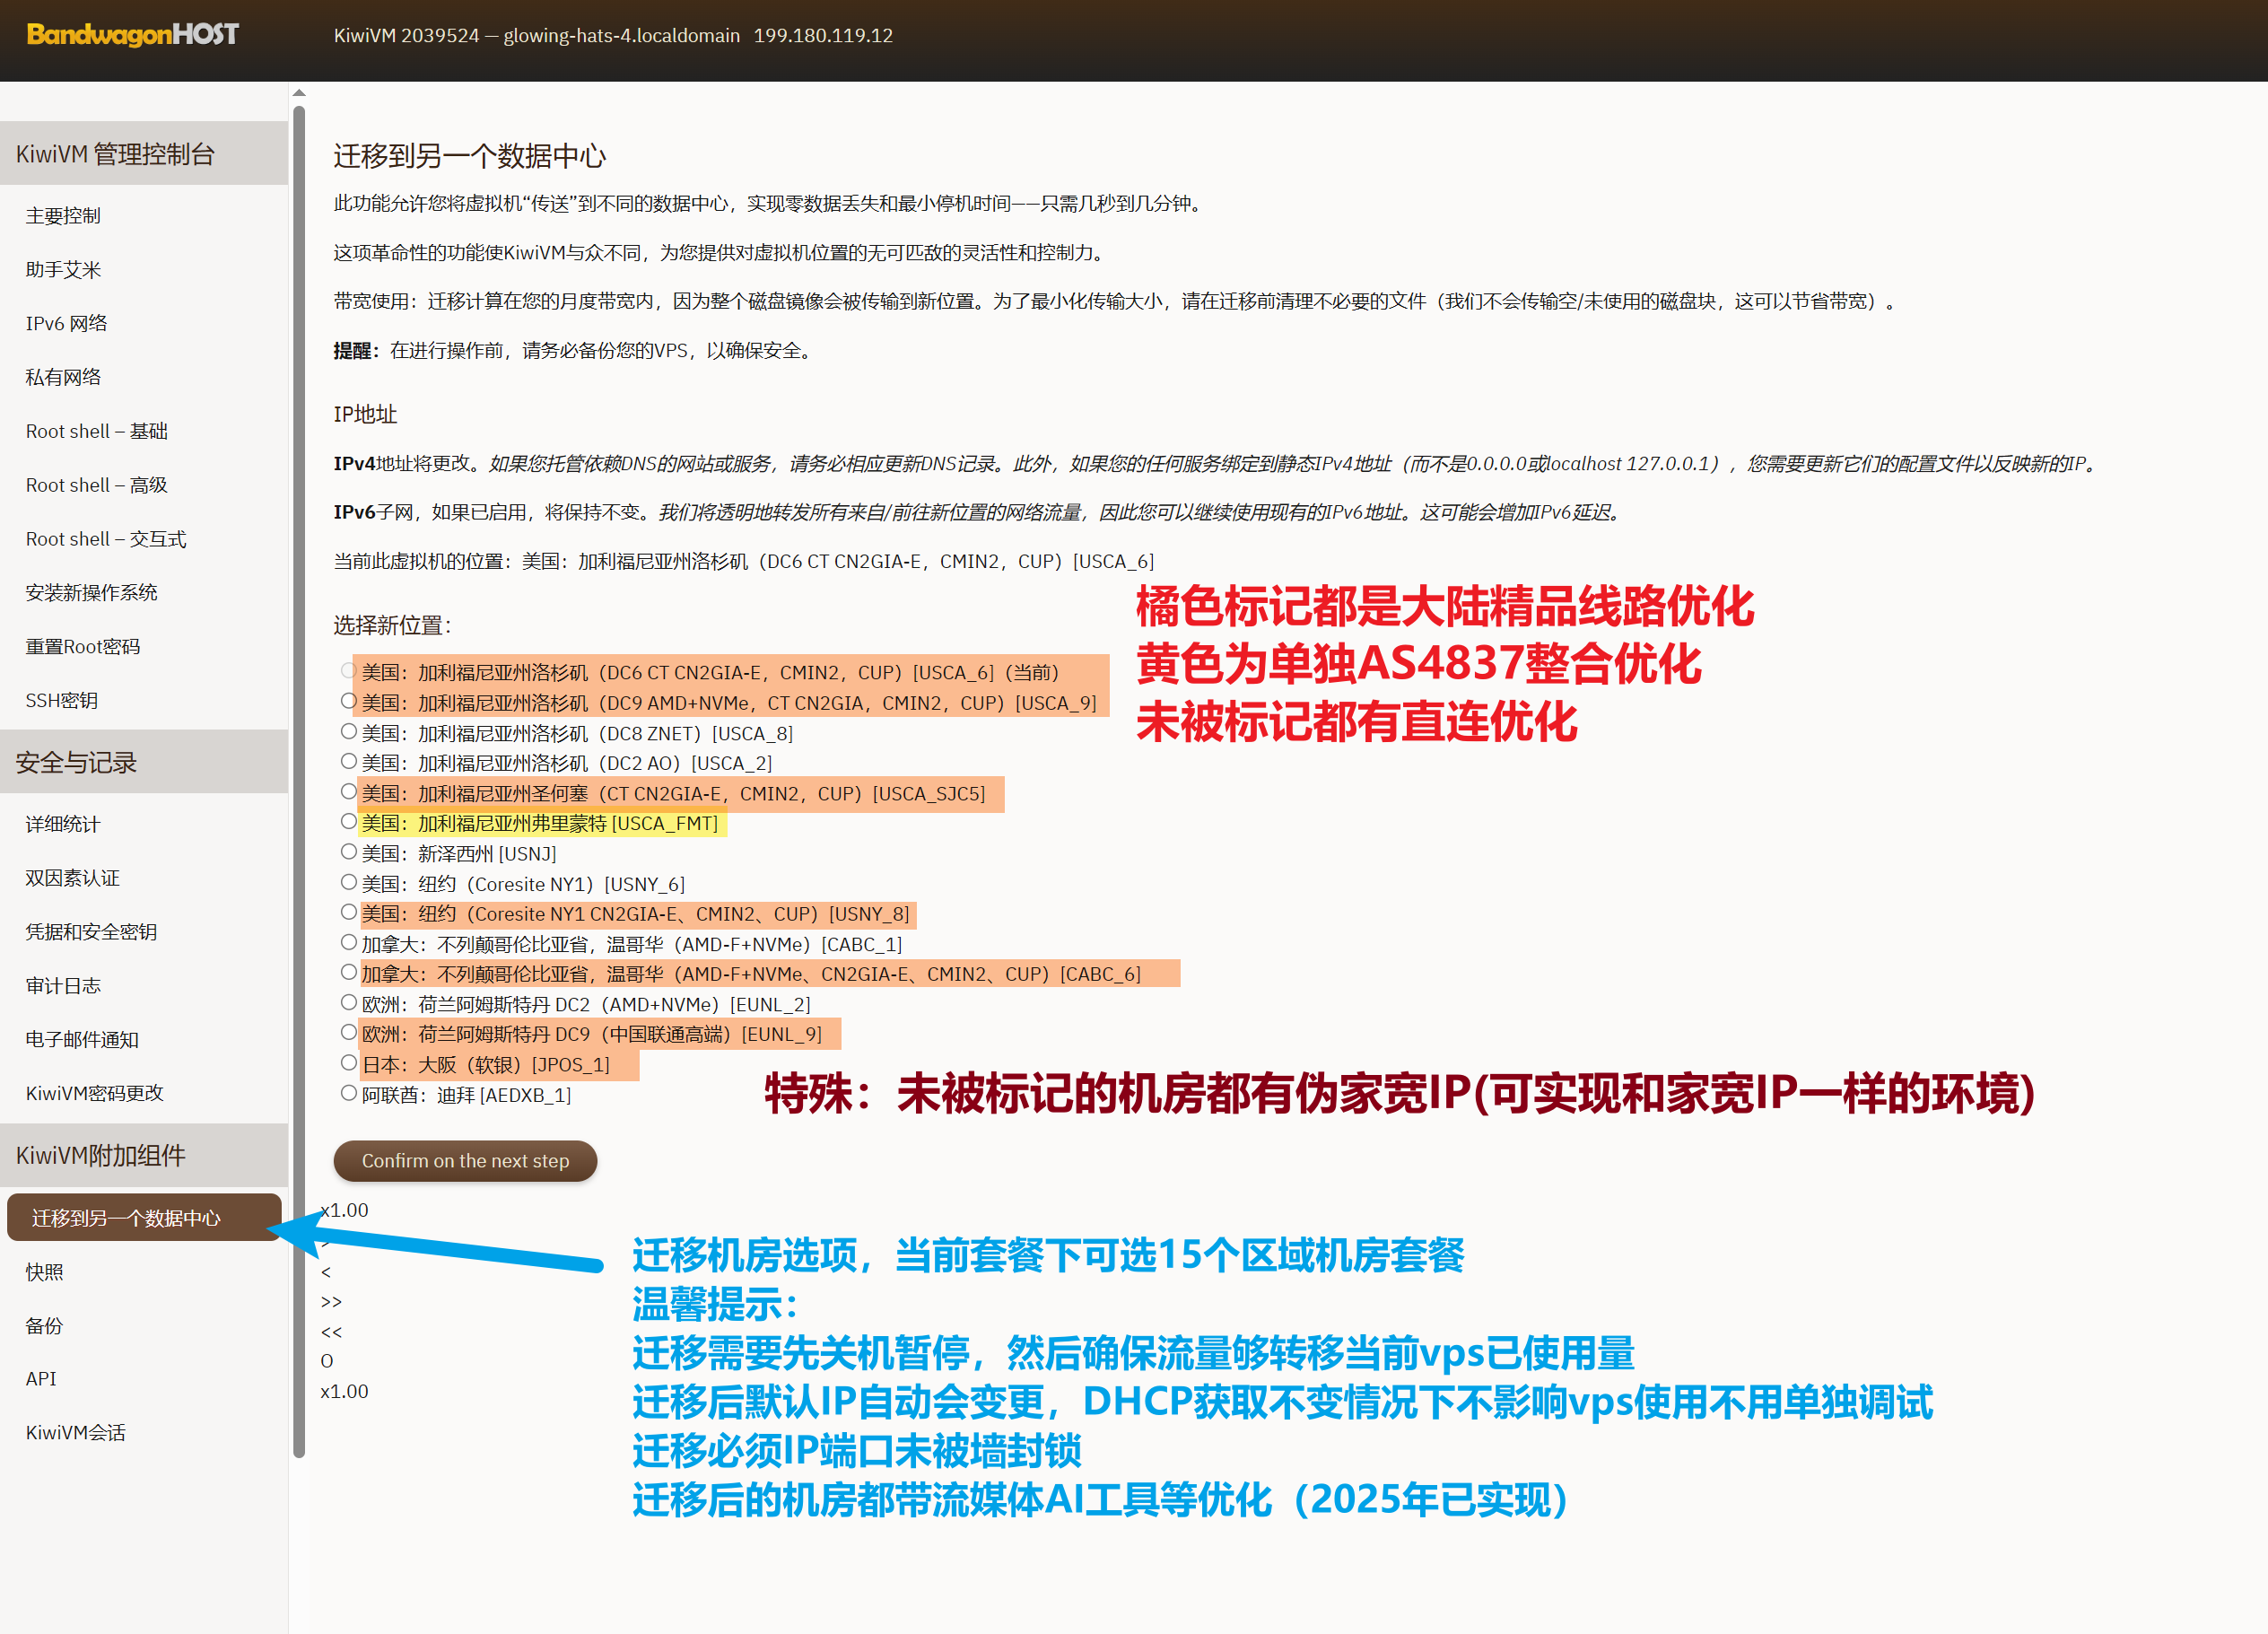This screenshot has height=1634, width=2268.
Task: Click the 选择新位置: label
Action: click(392, 625)
